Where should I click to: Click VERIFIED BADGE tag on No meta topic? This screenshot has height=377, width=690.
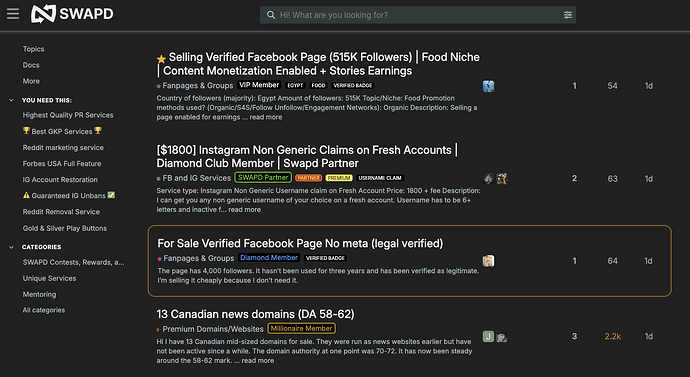(325, 258)
